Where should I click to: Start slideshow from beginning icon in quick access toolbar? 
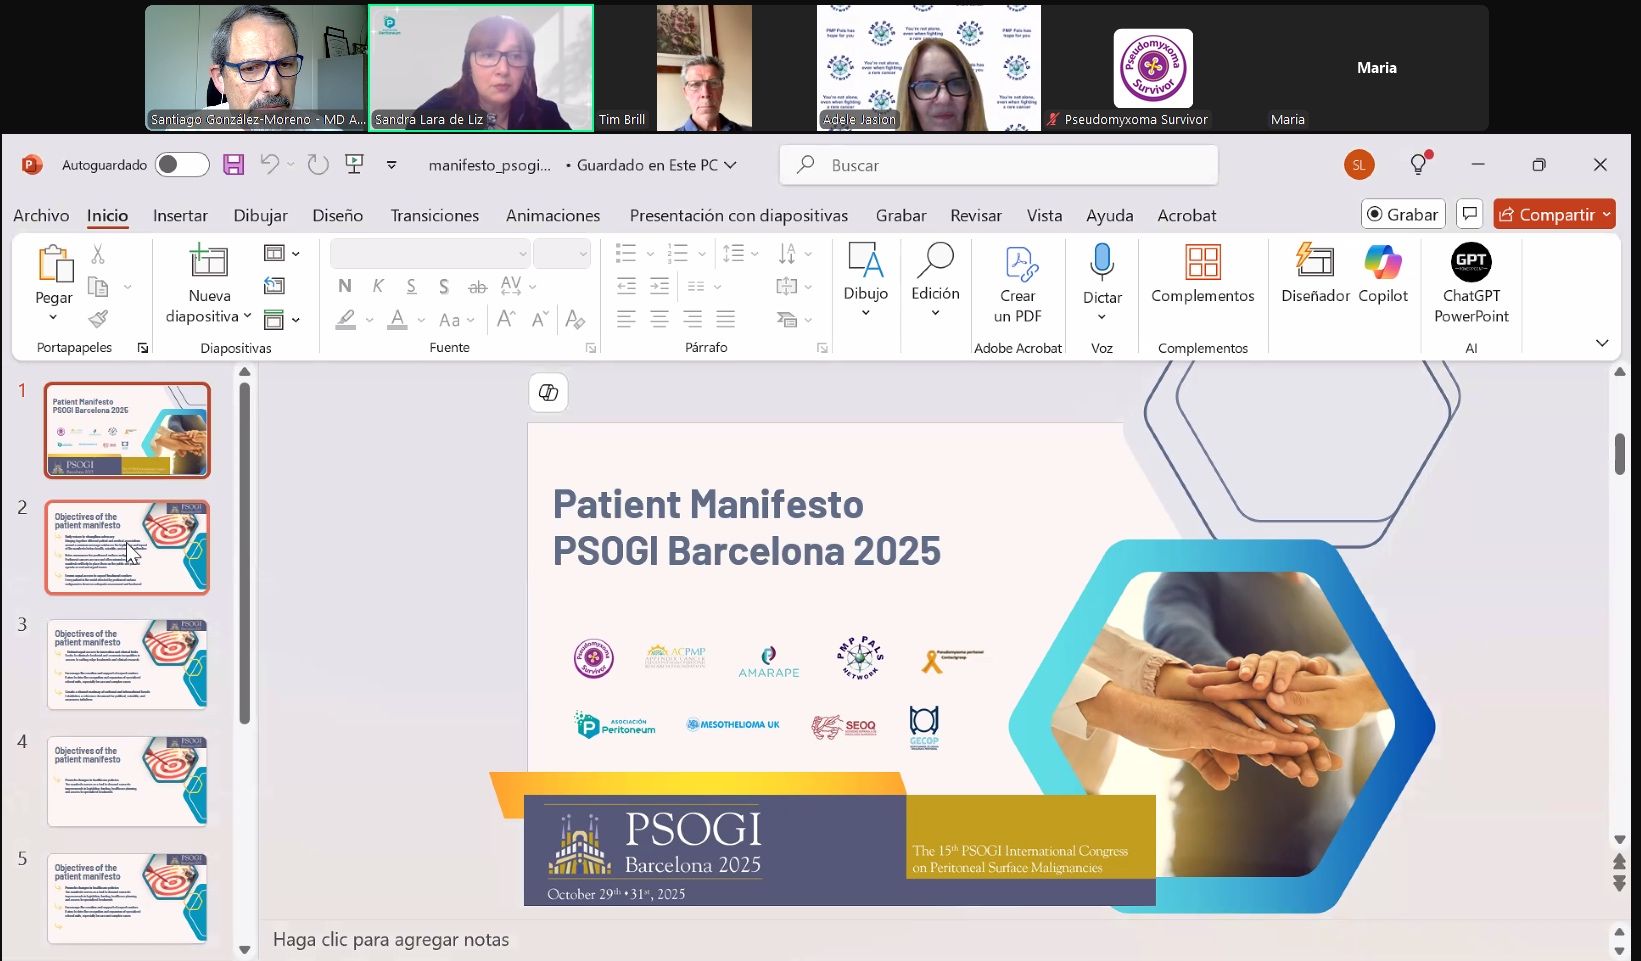coord(354,165)
